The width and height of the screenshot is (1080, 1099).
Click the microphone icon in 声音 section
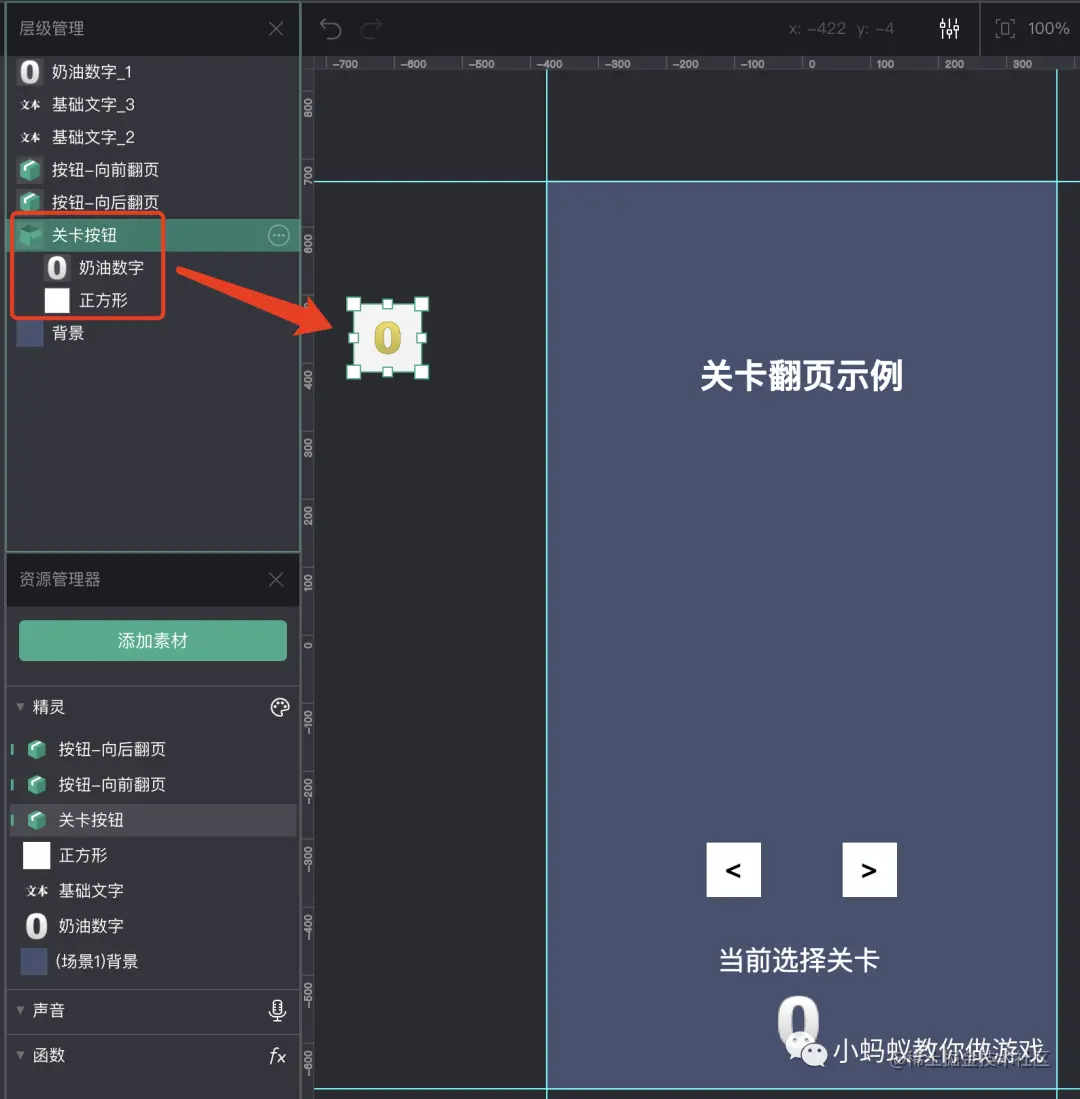(278, 1010)
